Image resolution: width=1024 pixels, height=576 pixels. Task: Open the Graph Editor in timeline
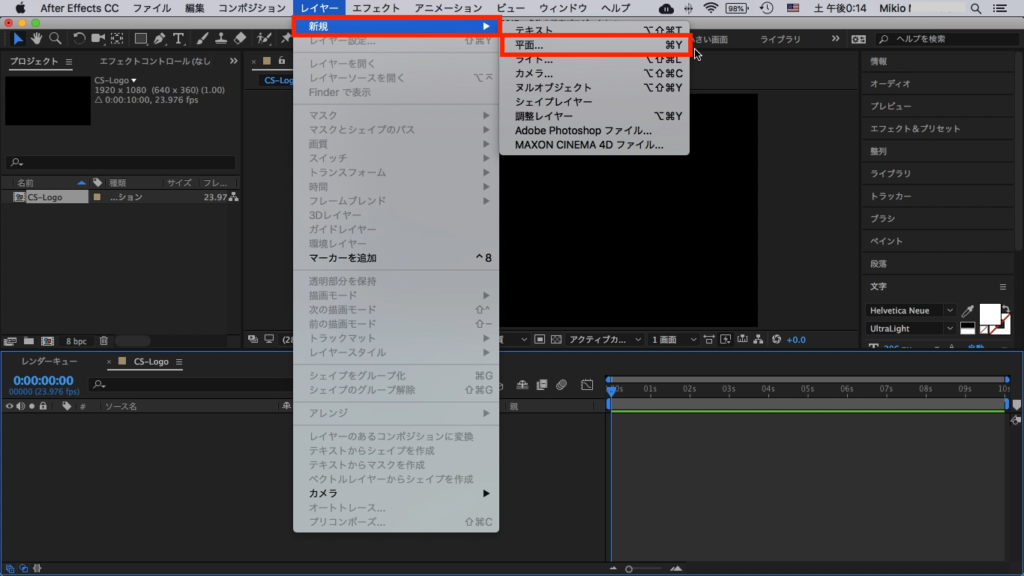pos(587,385)
